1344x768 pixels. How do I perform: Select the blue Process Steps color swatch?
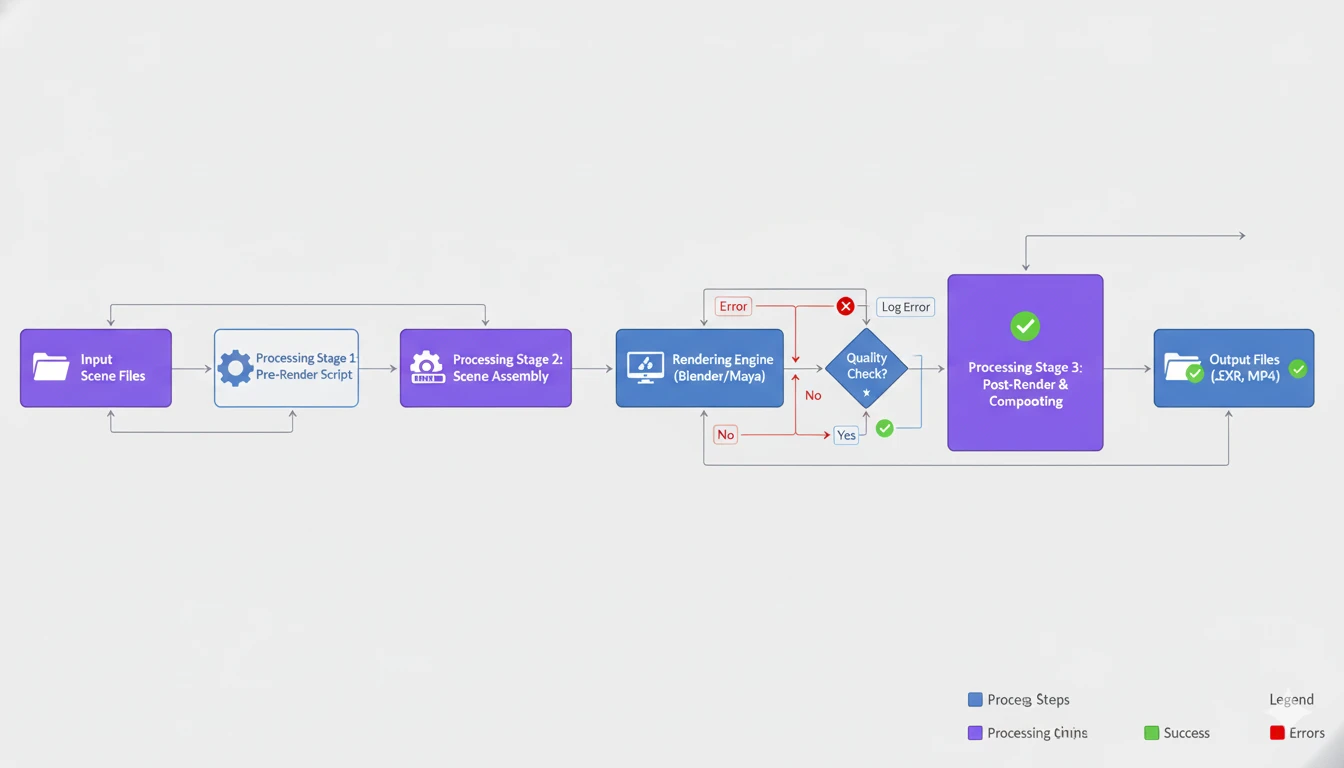point(975,699)
